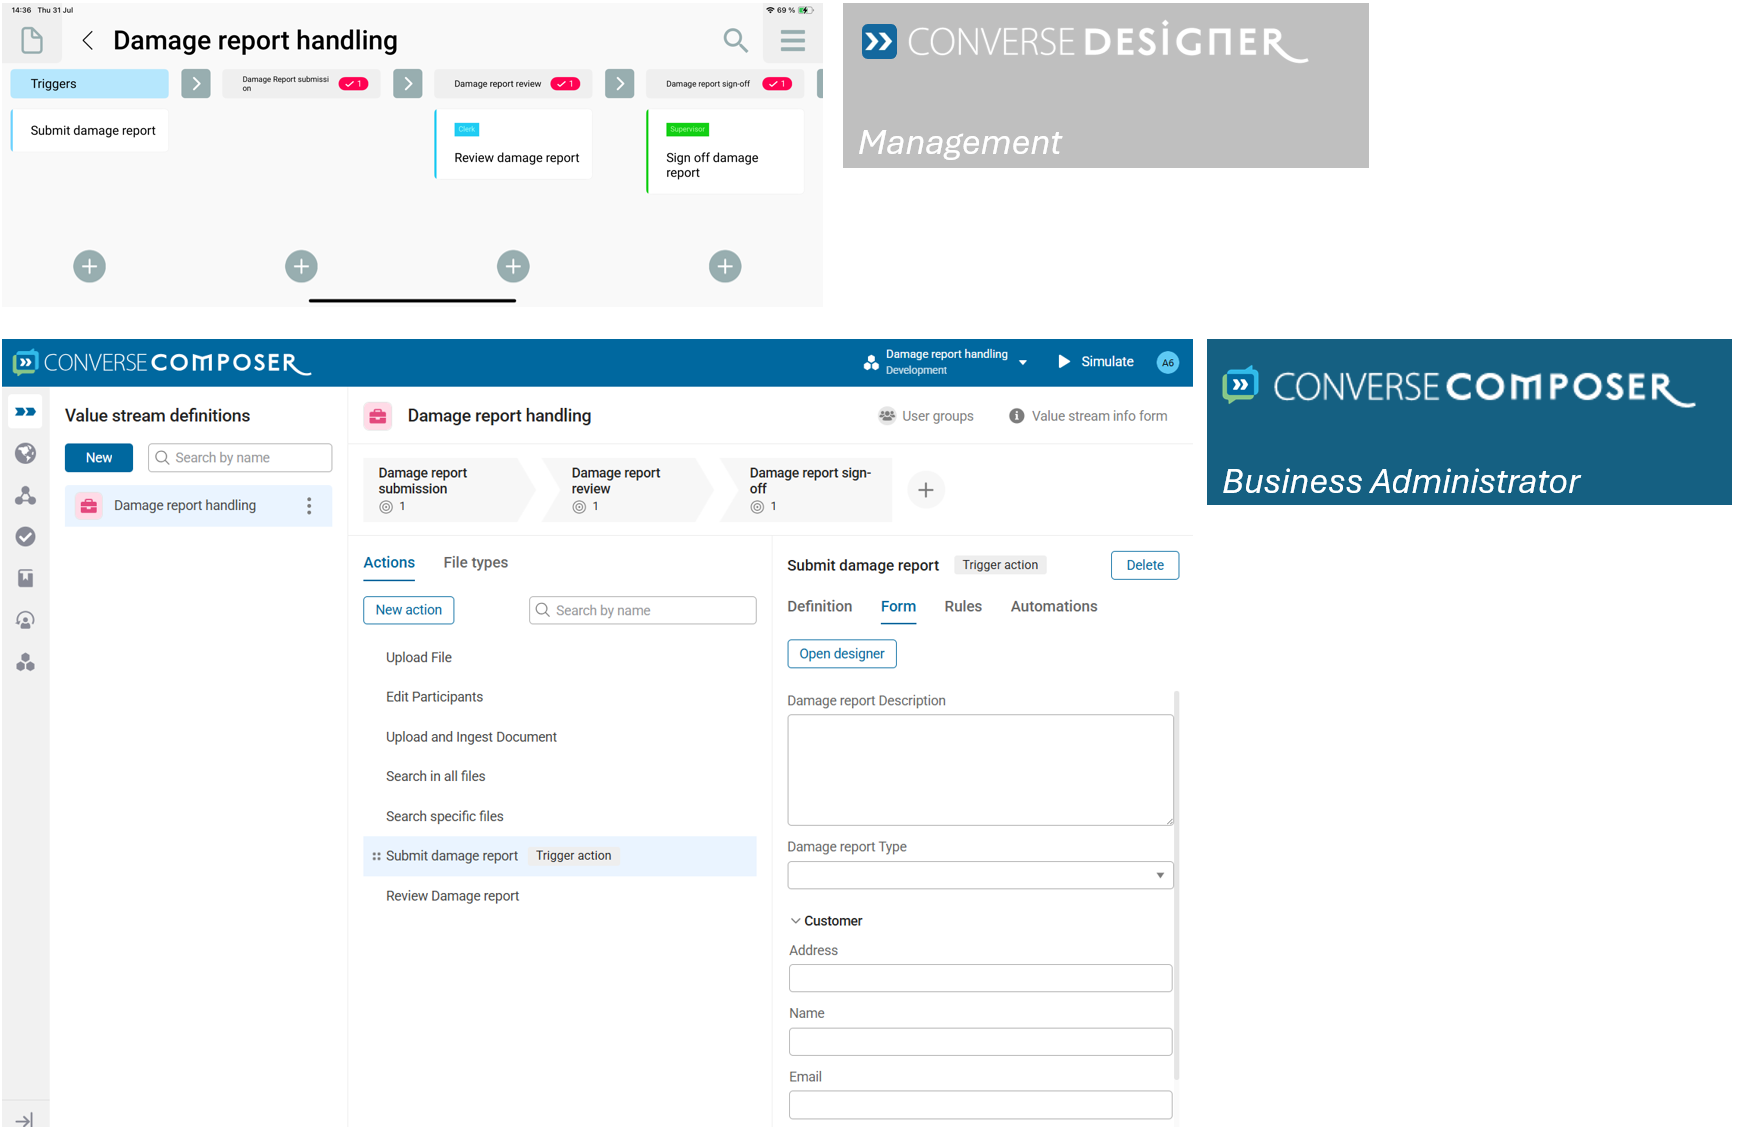Viewport: 1737px width, 1127px height.
Task: Collapse the Customer section
Action: pos(796,921)
